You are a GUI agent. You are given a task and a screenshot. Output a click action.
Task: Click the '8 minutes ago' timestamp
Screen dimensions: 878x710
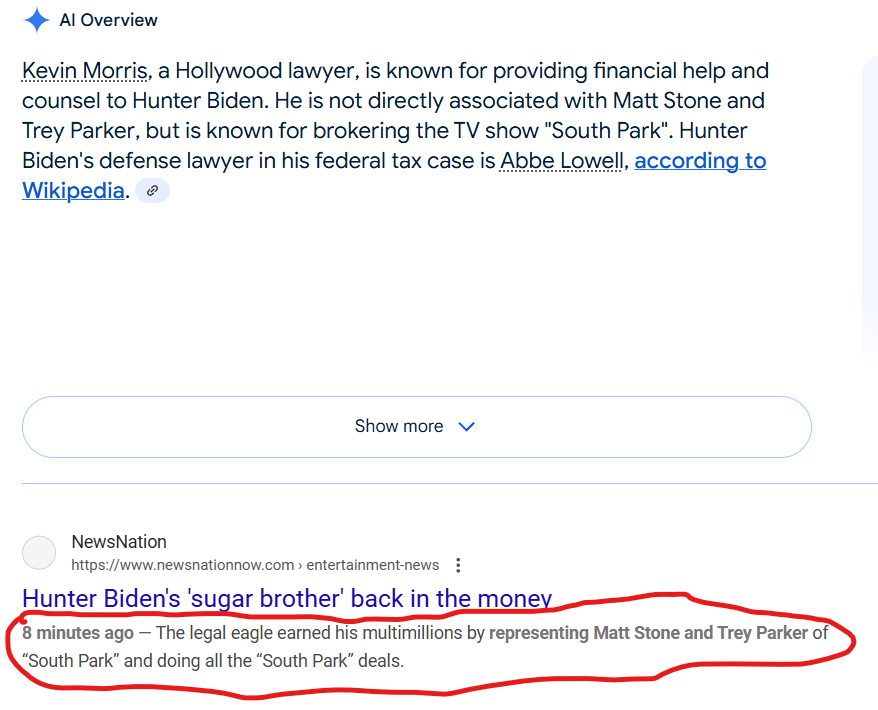78,633
